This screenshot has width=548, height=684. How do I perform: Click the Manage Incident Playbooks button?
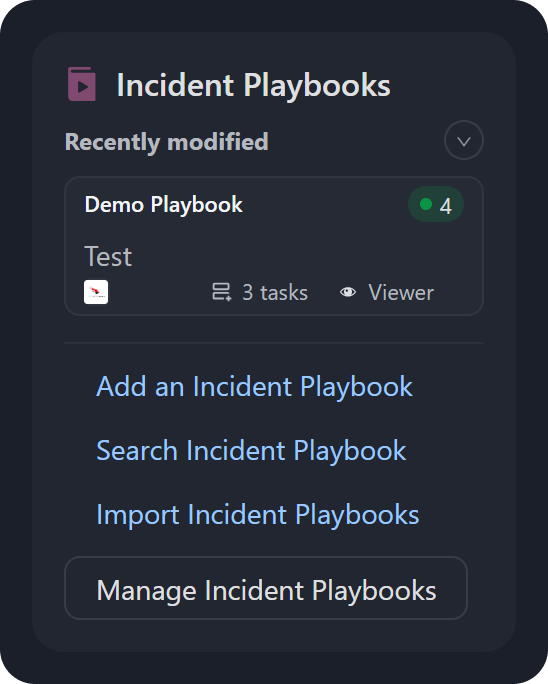tap(266, 588)
